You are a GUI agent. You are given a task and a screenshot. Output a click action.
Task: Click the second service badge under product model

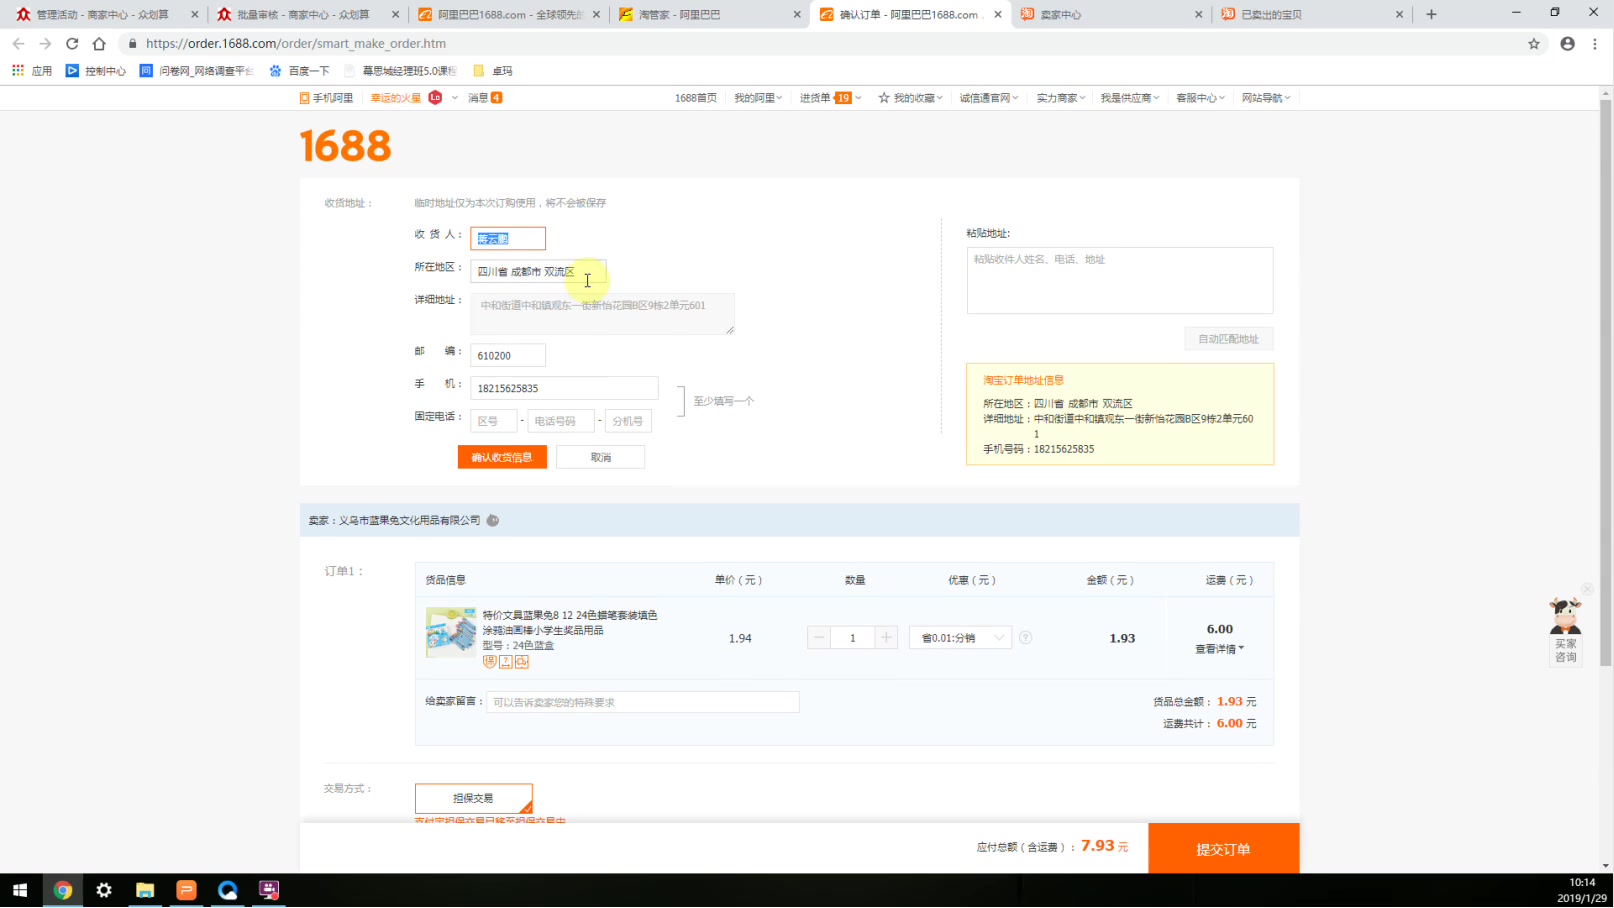pos(506,662)
